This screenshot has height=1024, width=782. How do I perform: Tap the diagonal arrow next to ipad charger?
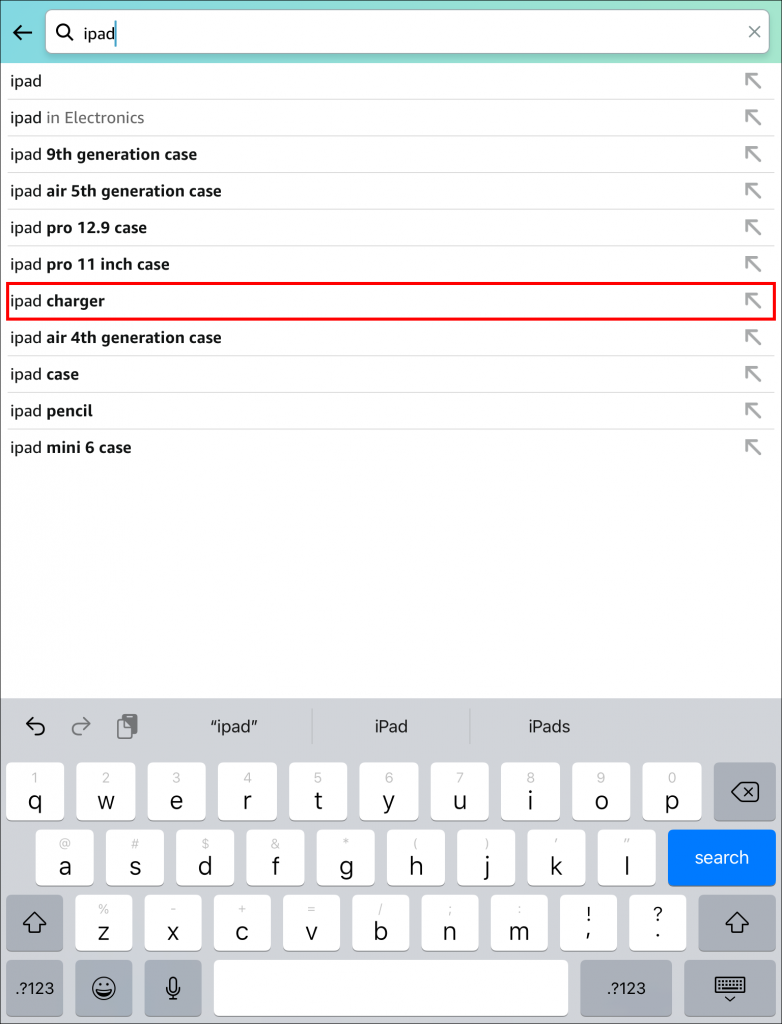click(x=752, y=300)
